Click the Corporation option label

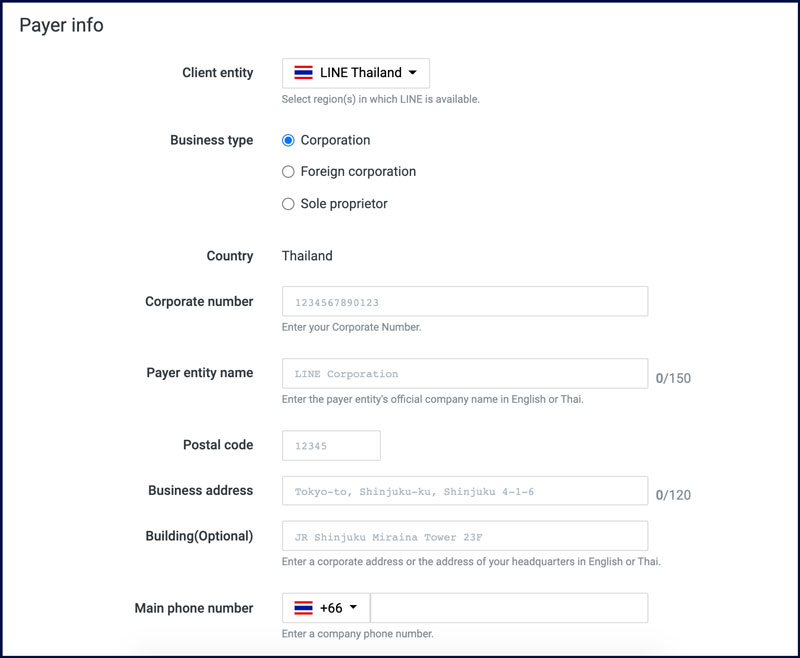pyautogui.click(x=335, y=140)
